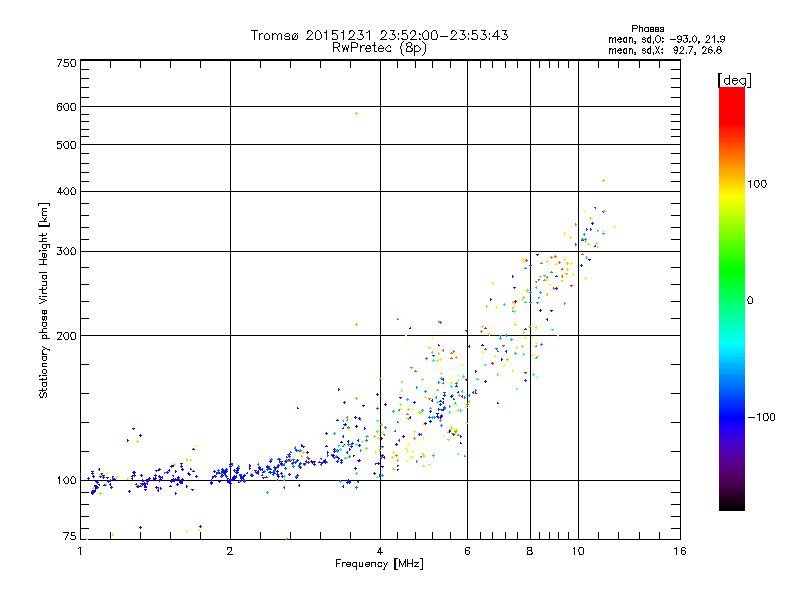Click the topmost orange data point near 420 km

point(604,181)
